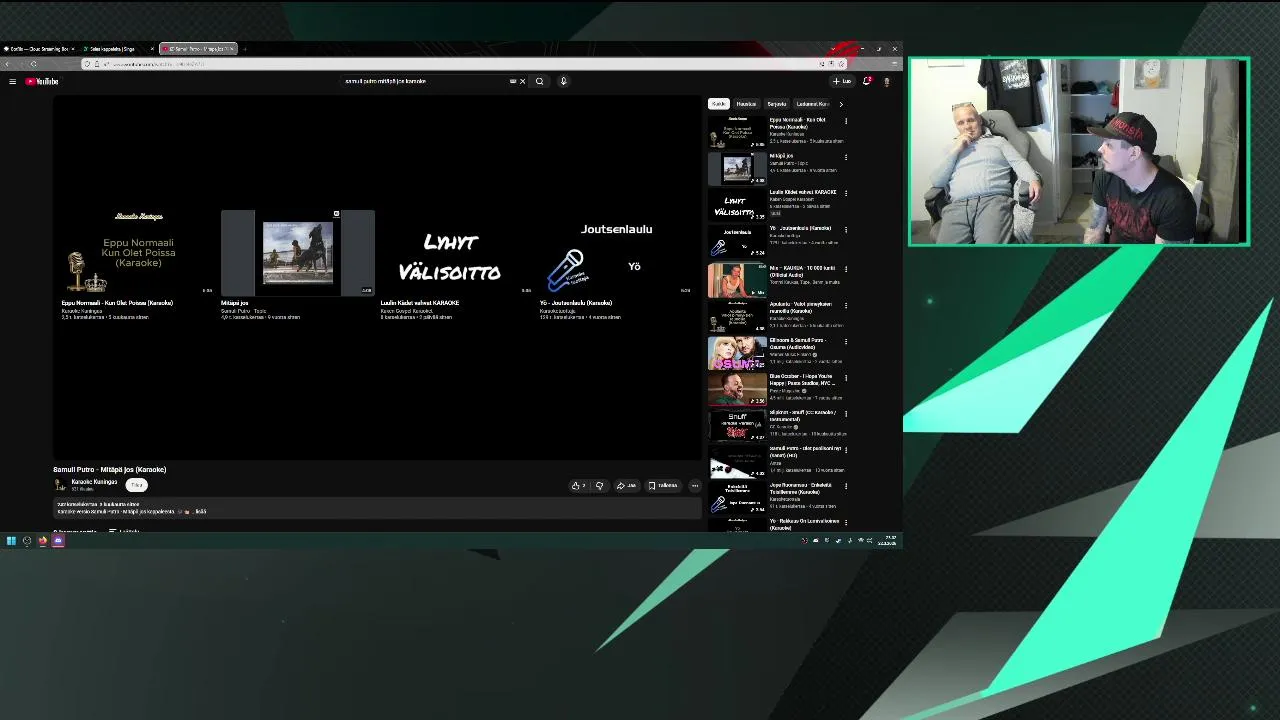The height and width of the screenshot is (720, 1280).
Task: Like the video with thumbs up
Action: click(578, 485)
